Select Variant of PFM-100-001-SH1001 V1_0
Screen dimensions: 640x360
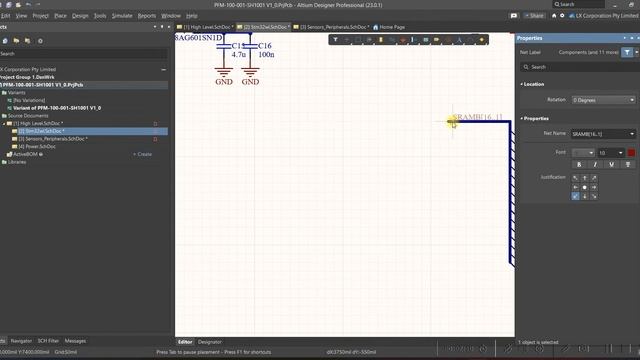coord(57,108)
